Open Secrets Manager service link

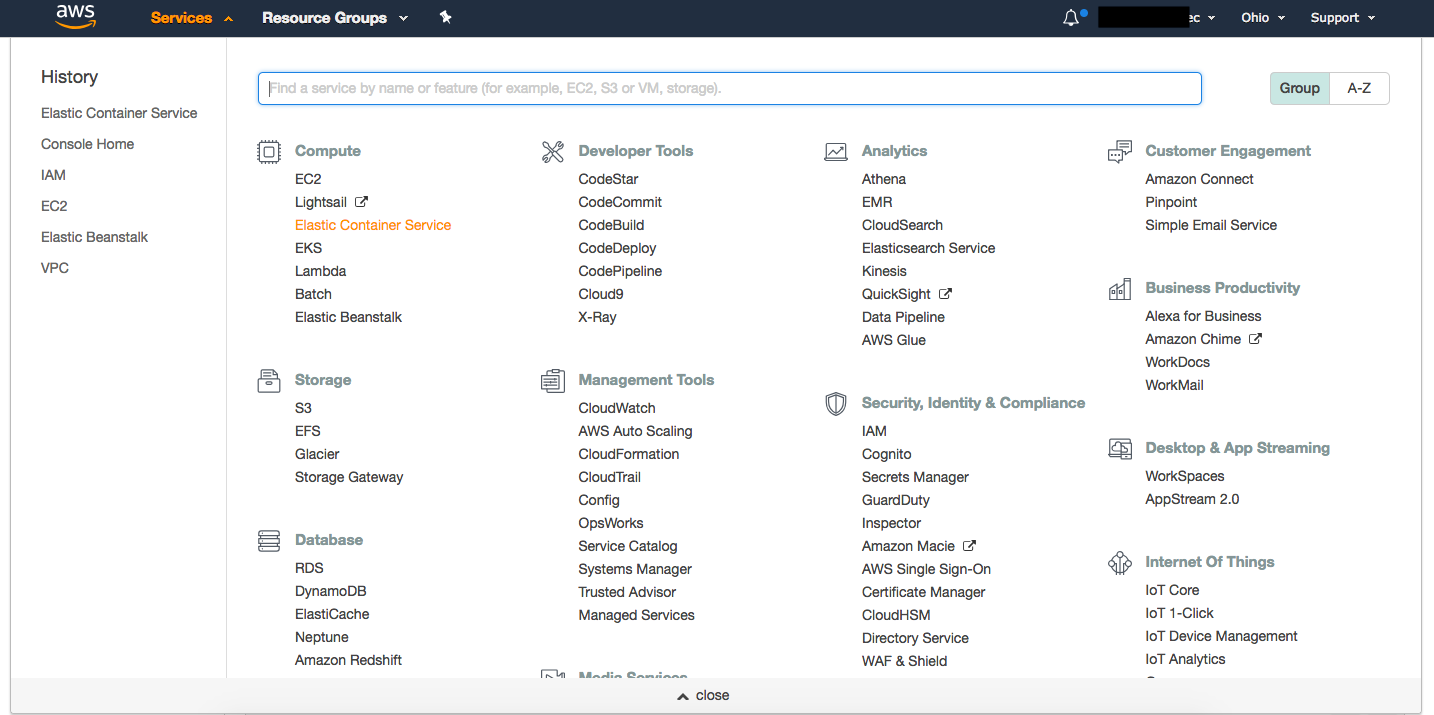point(915,477)
